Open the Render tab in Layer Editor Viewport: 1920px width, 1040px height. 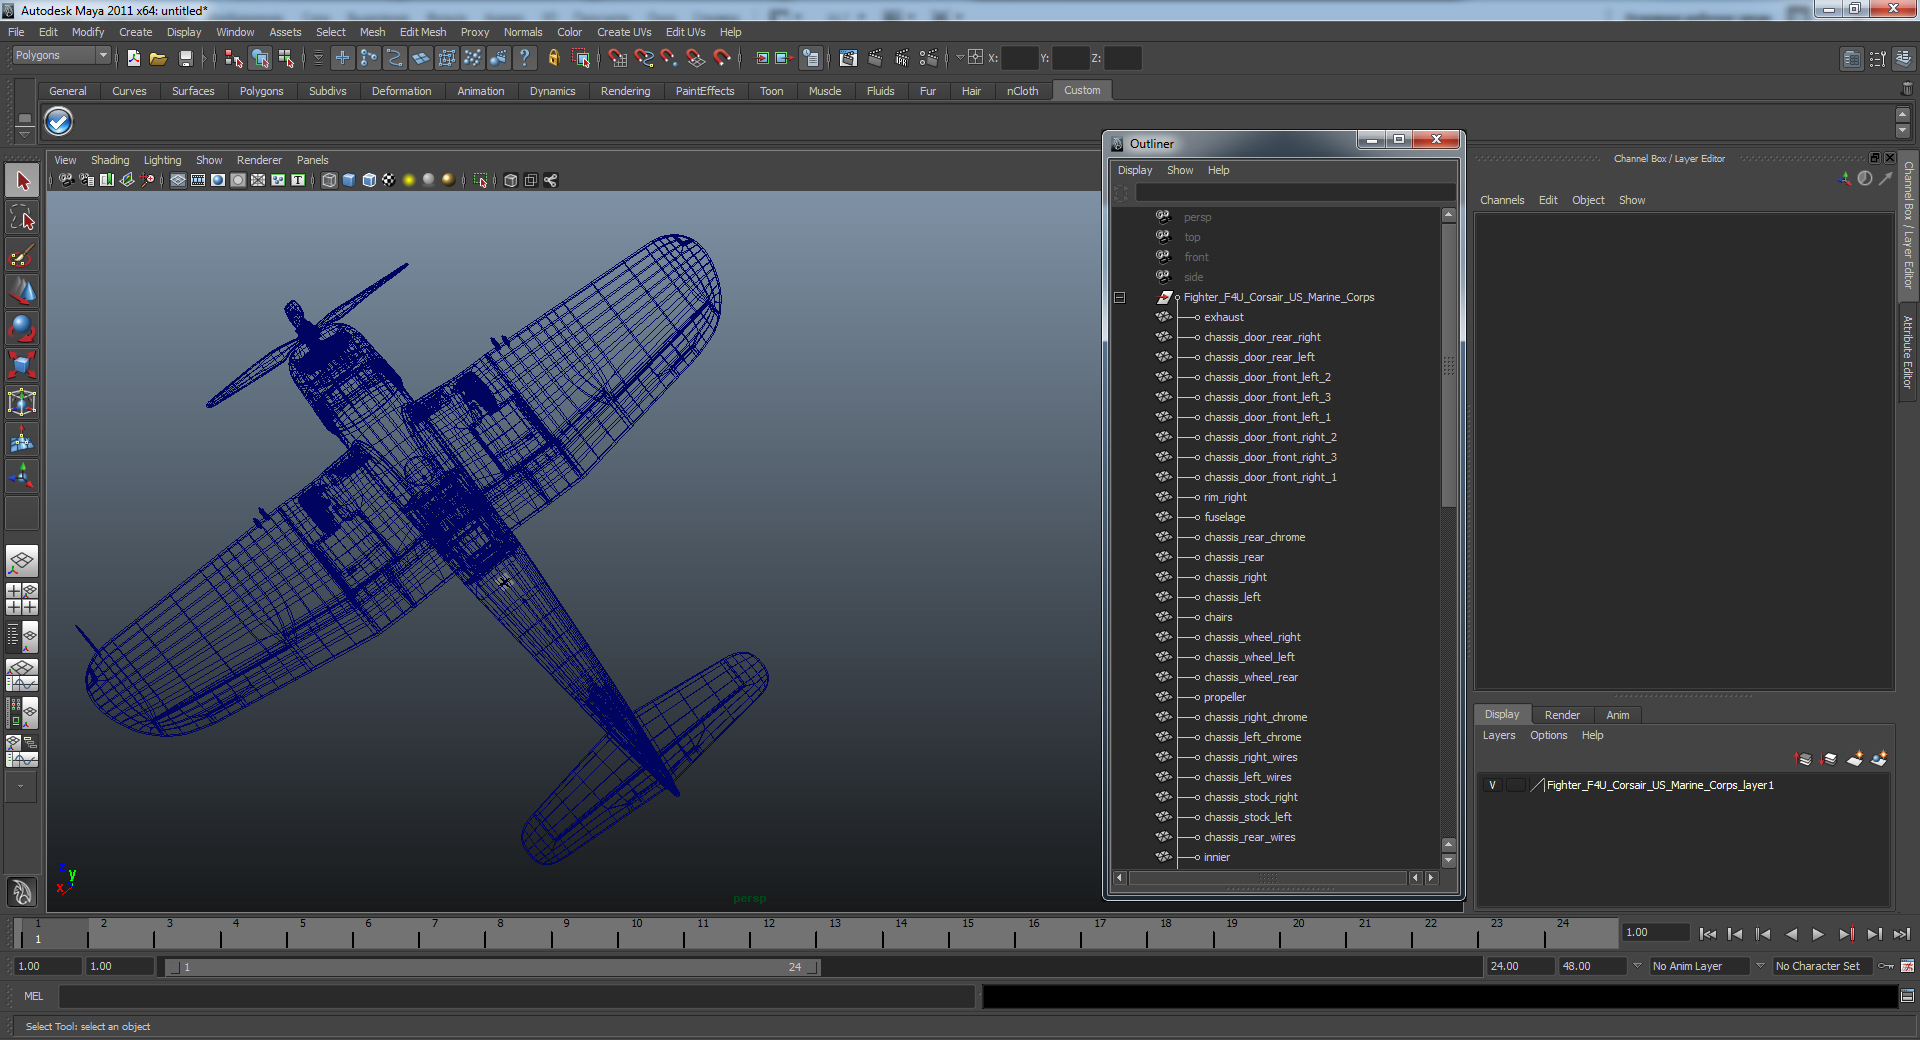tap(1562, 715)
